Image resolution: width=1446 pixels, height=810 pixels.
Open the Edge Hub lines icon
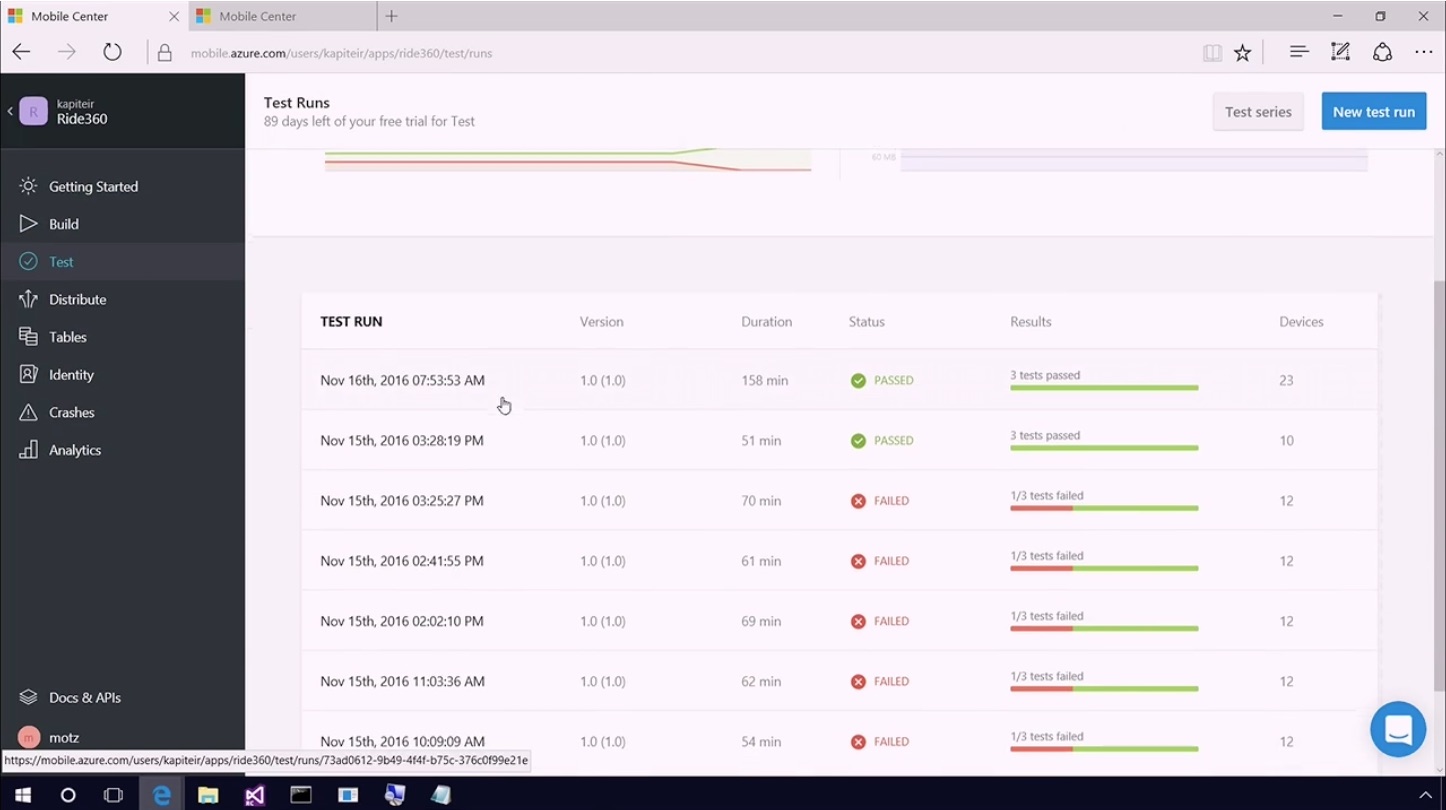pos(1298,52)
